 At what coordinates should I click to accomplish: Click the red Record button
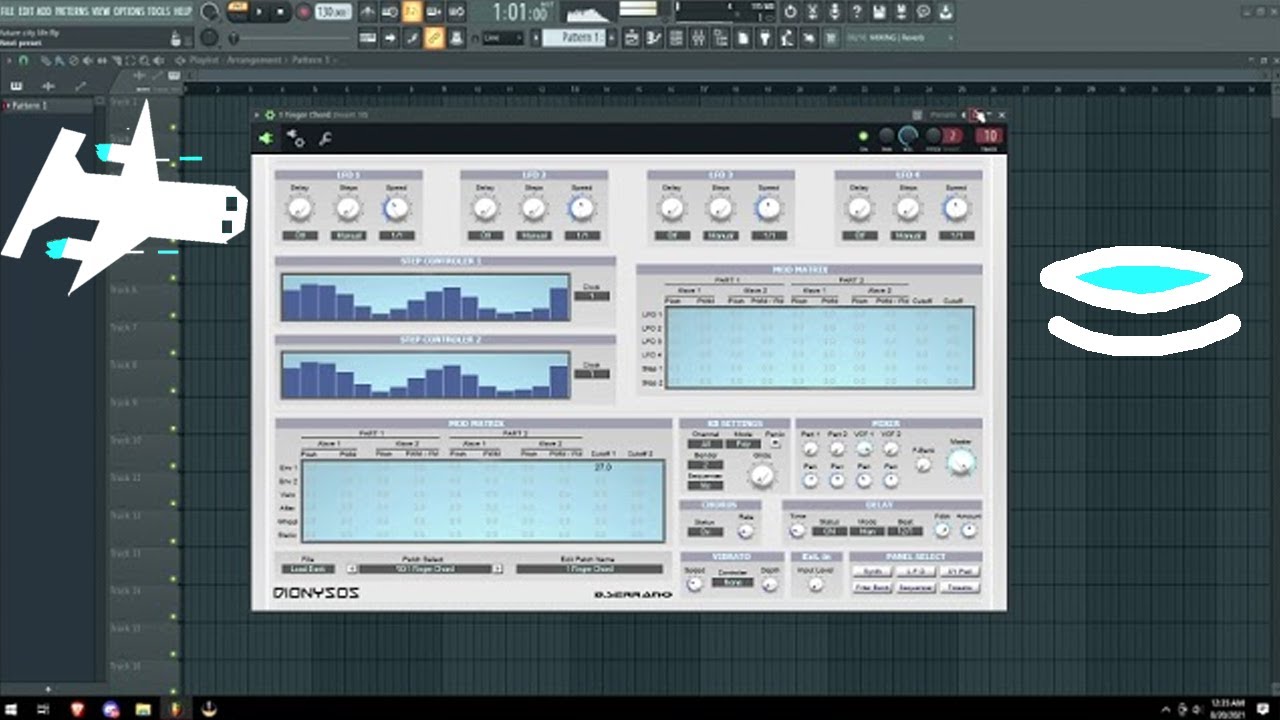click(303, 13)
